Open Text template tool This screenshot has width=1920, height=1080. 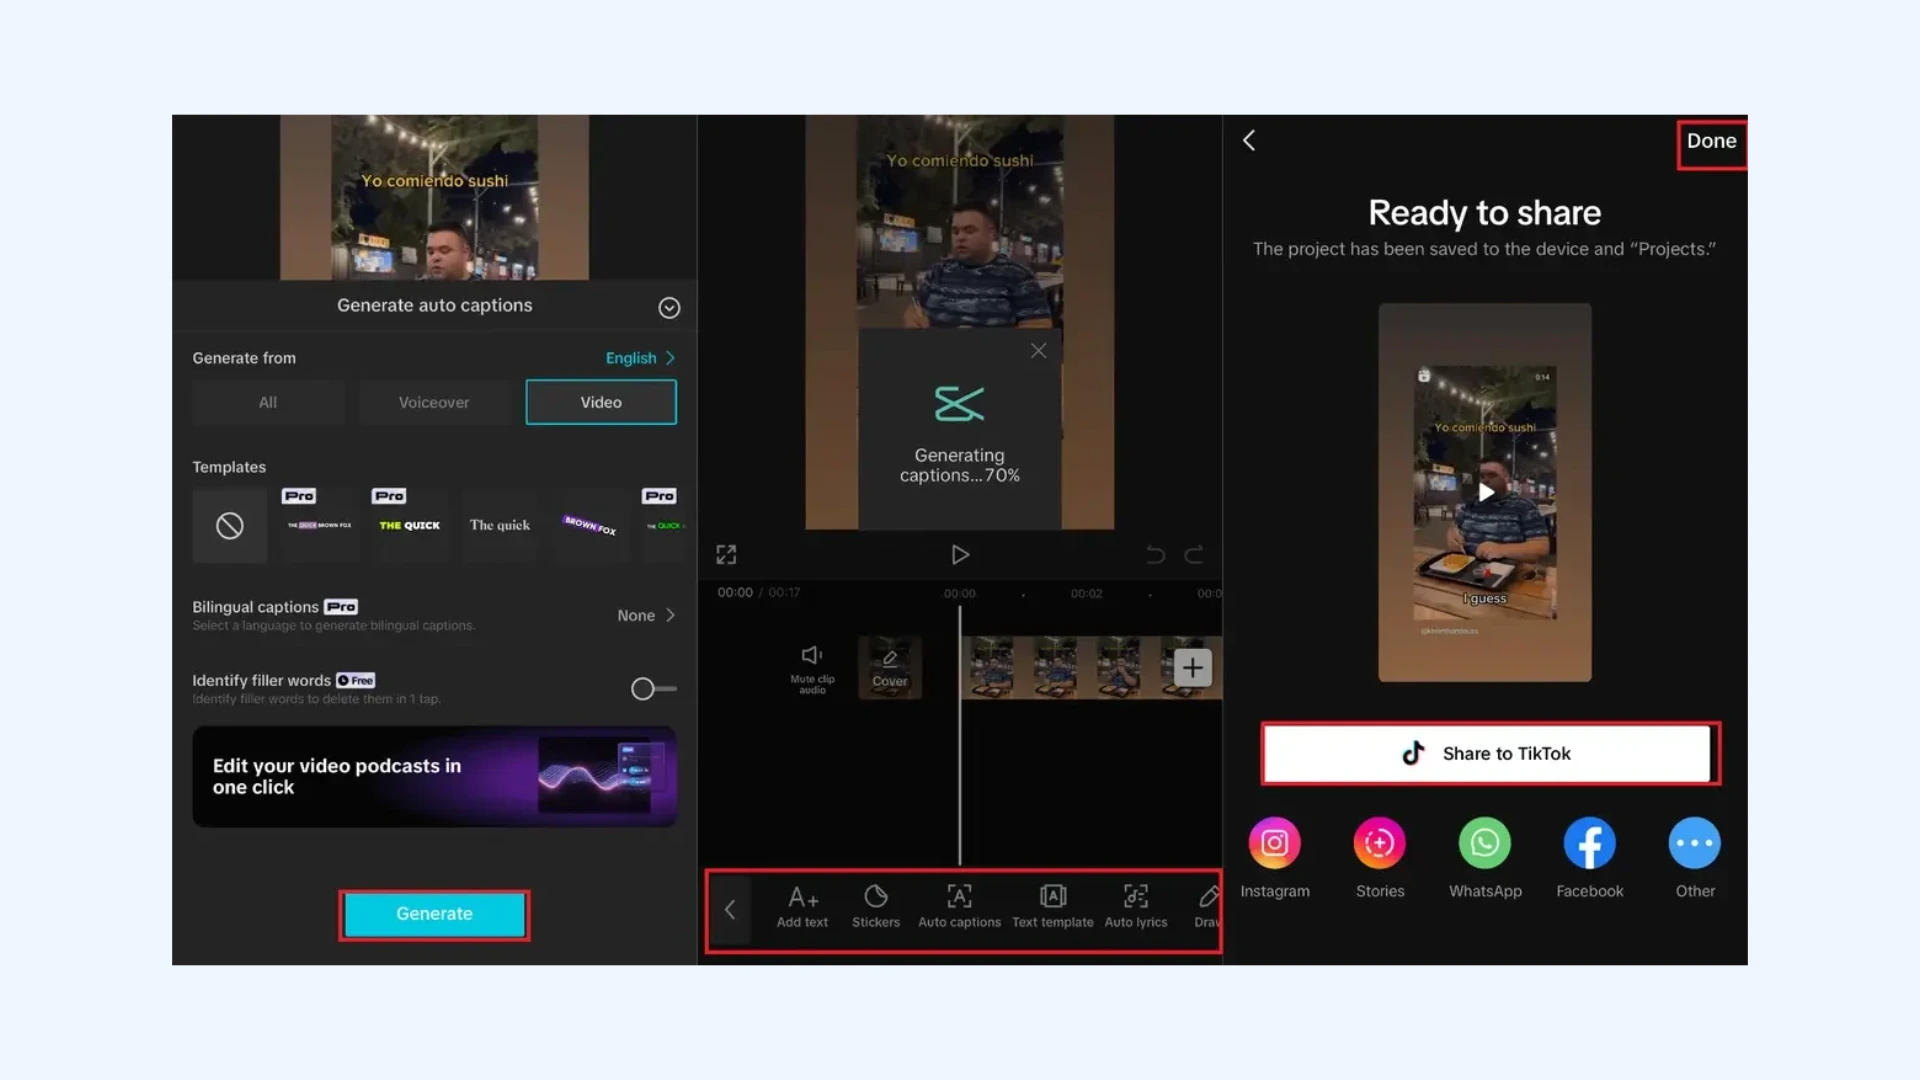coord(1053,907)
